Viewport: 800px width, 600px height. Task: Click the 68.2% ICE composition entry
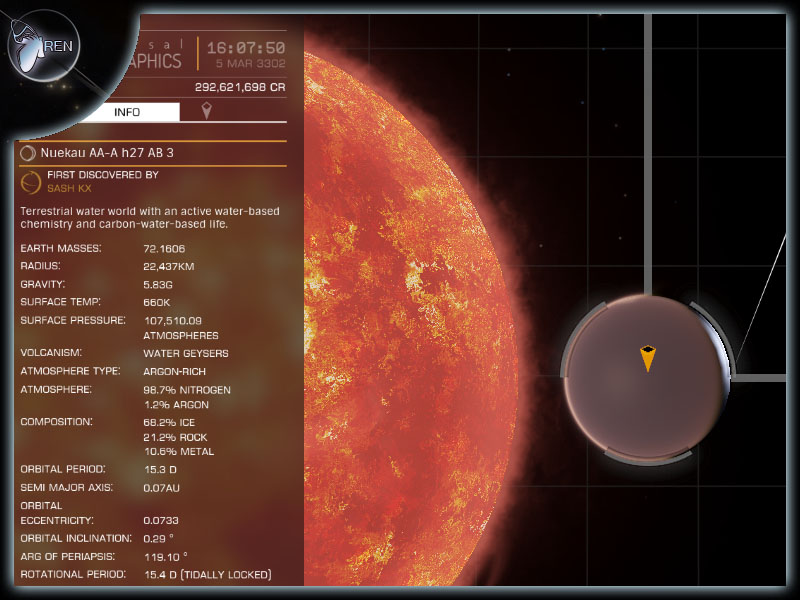169,422
